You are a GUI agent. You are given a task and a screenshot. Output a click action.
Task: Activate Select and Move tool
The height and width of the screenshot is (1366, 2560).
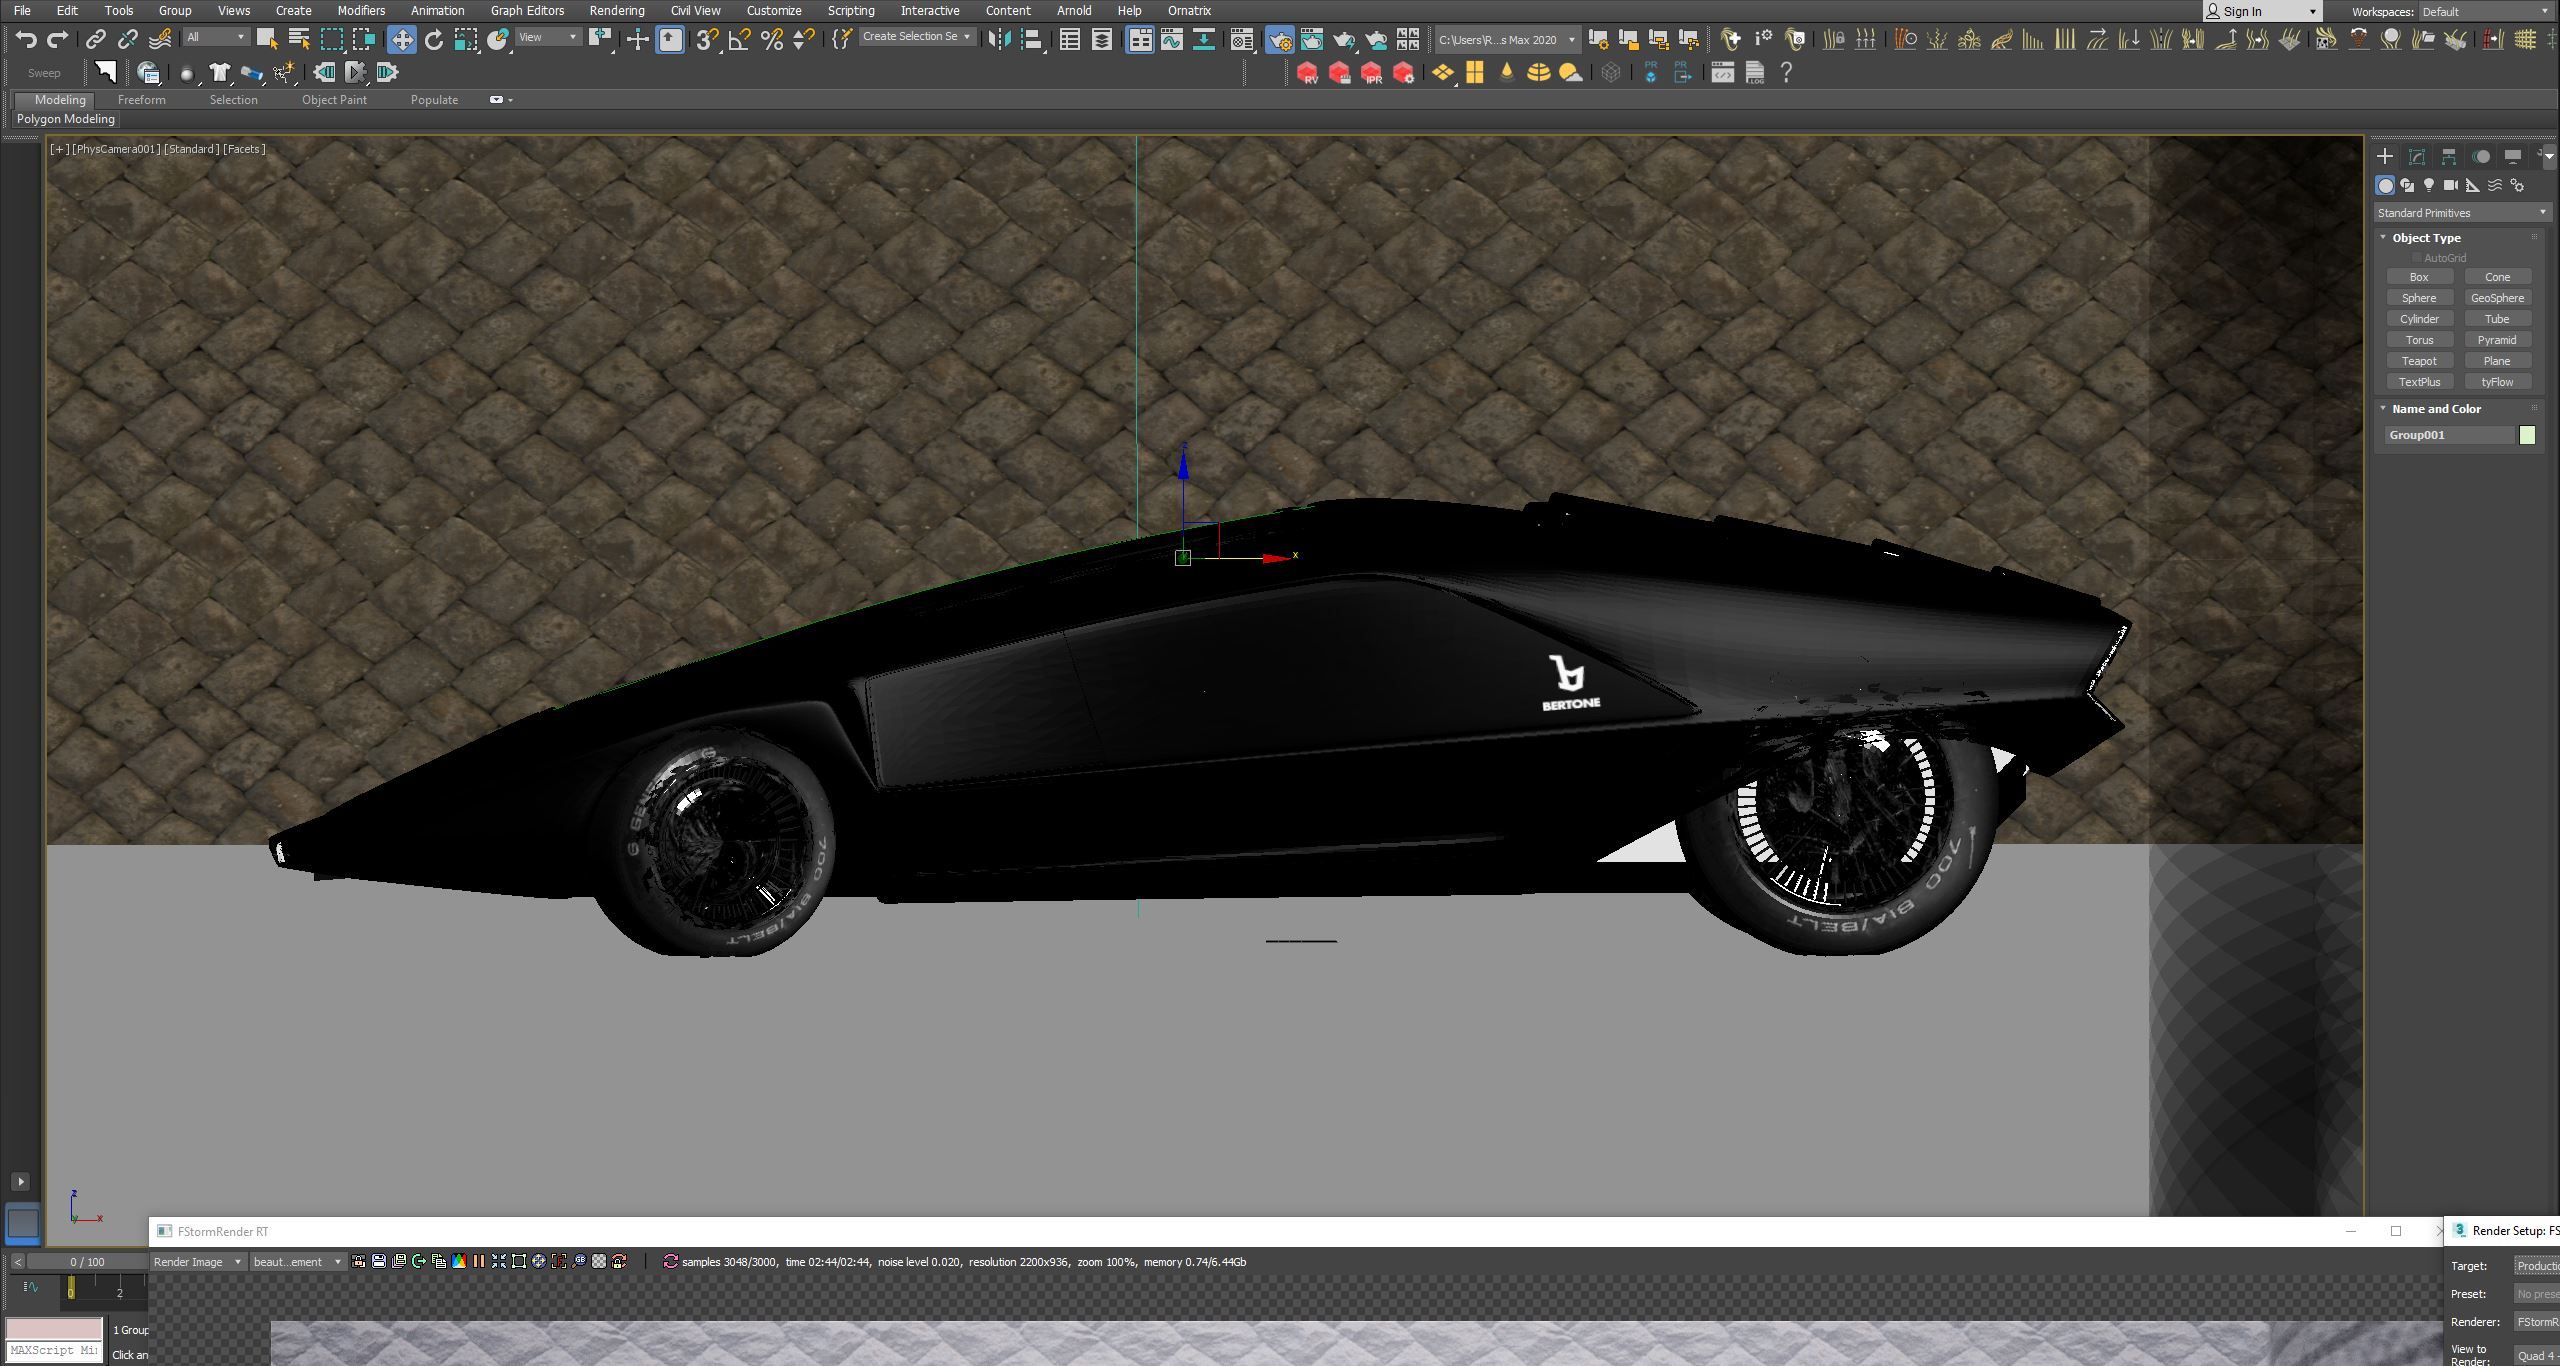click(402, 39)
